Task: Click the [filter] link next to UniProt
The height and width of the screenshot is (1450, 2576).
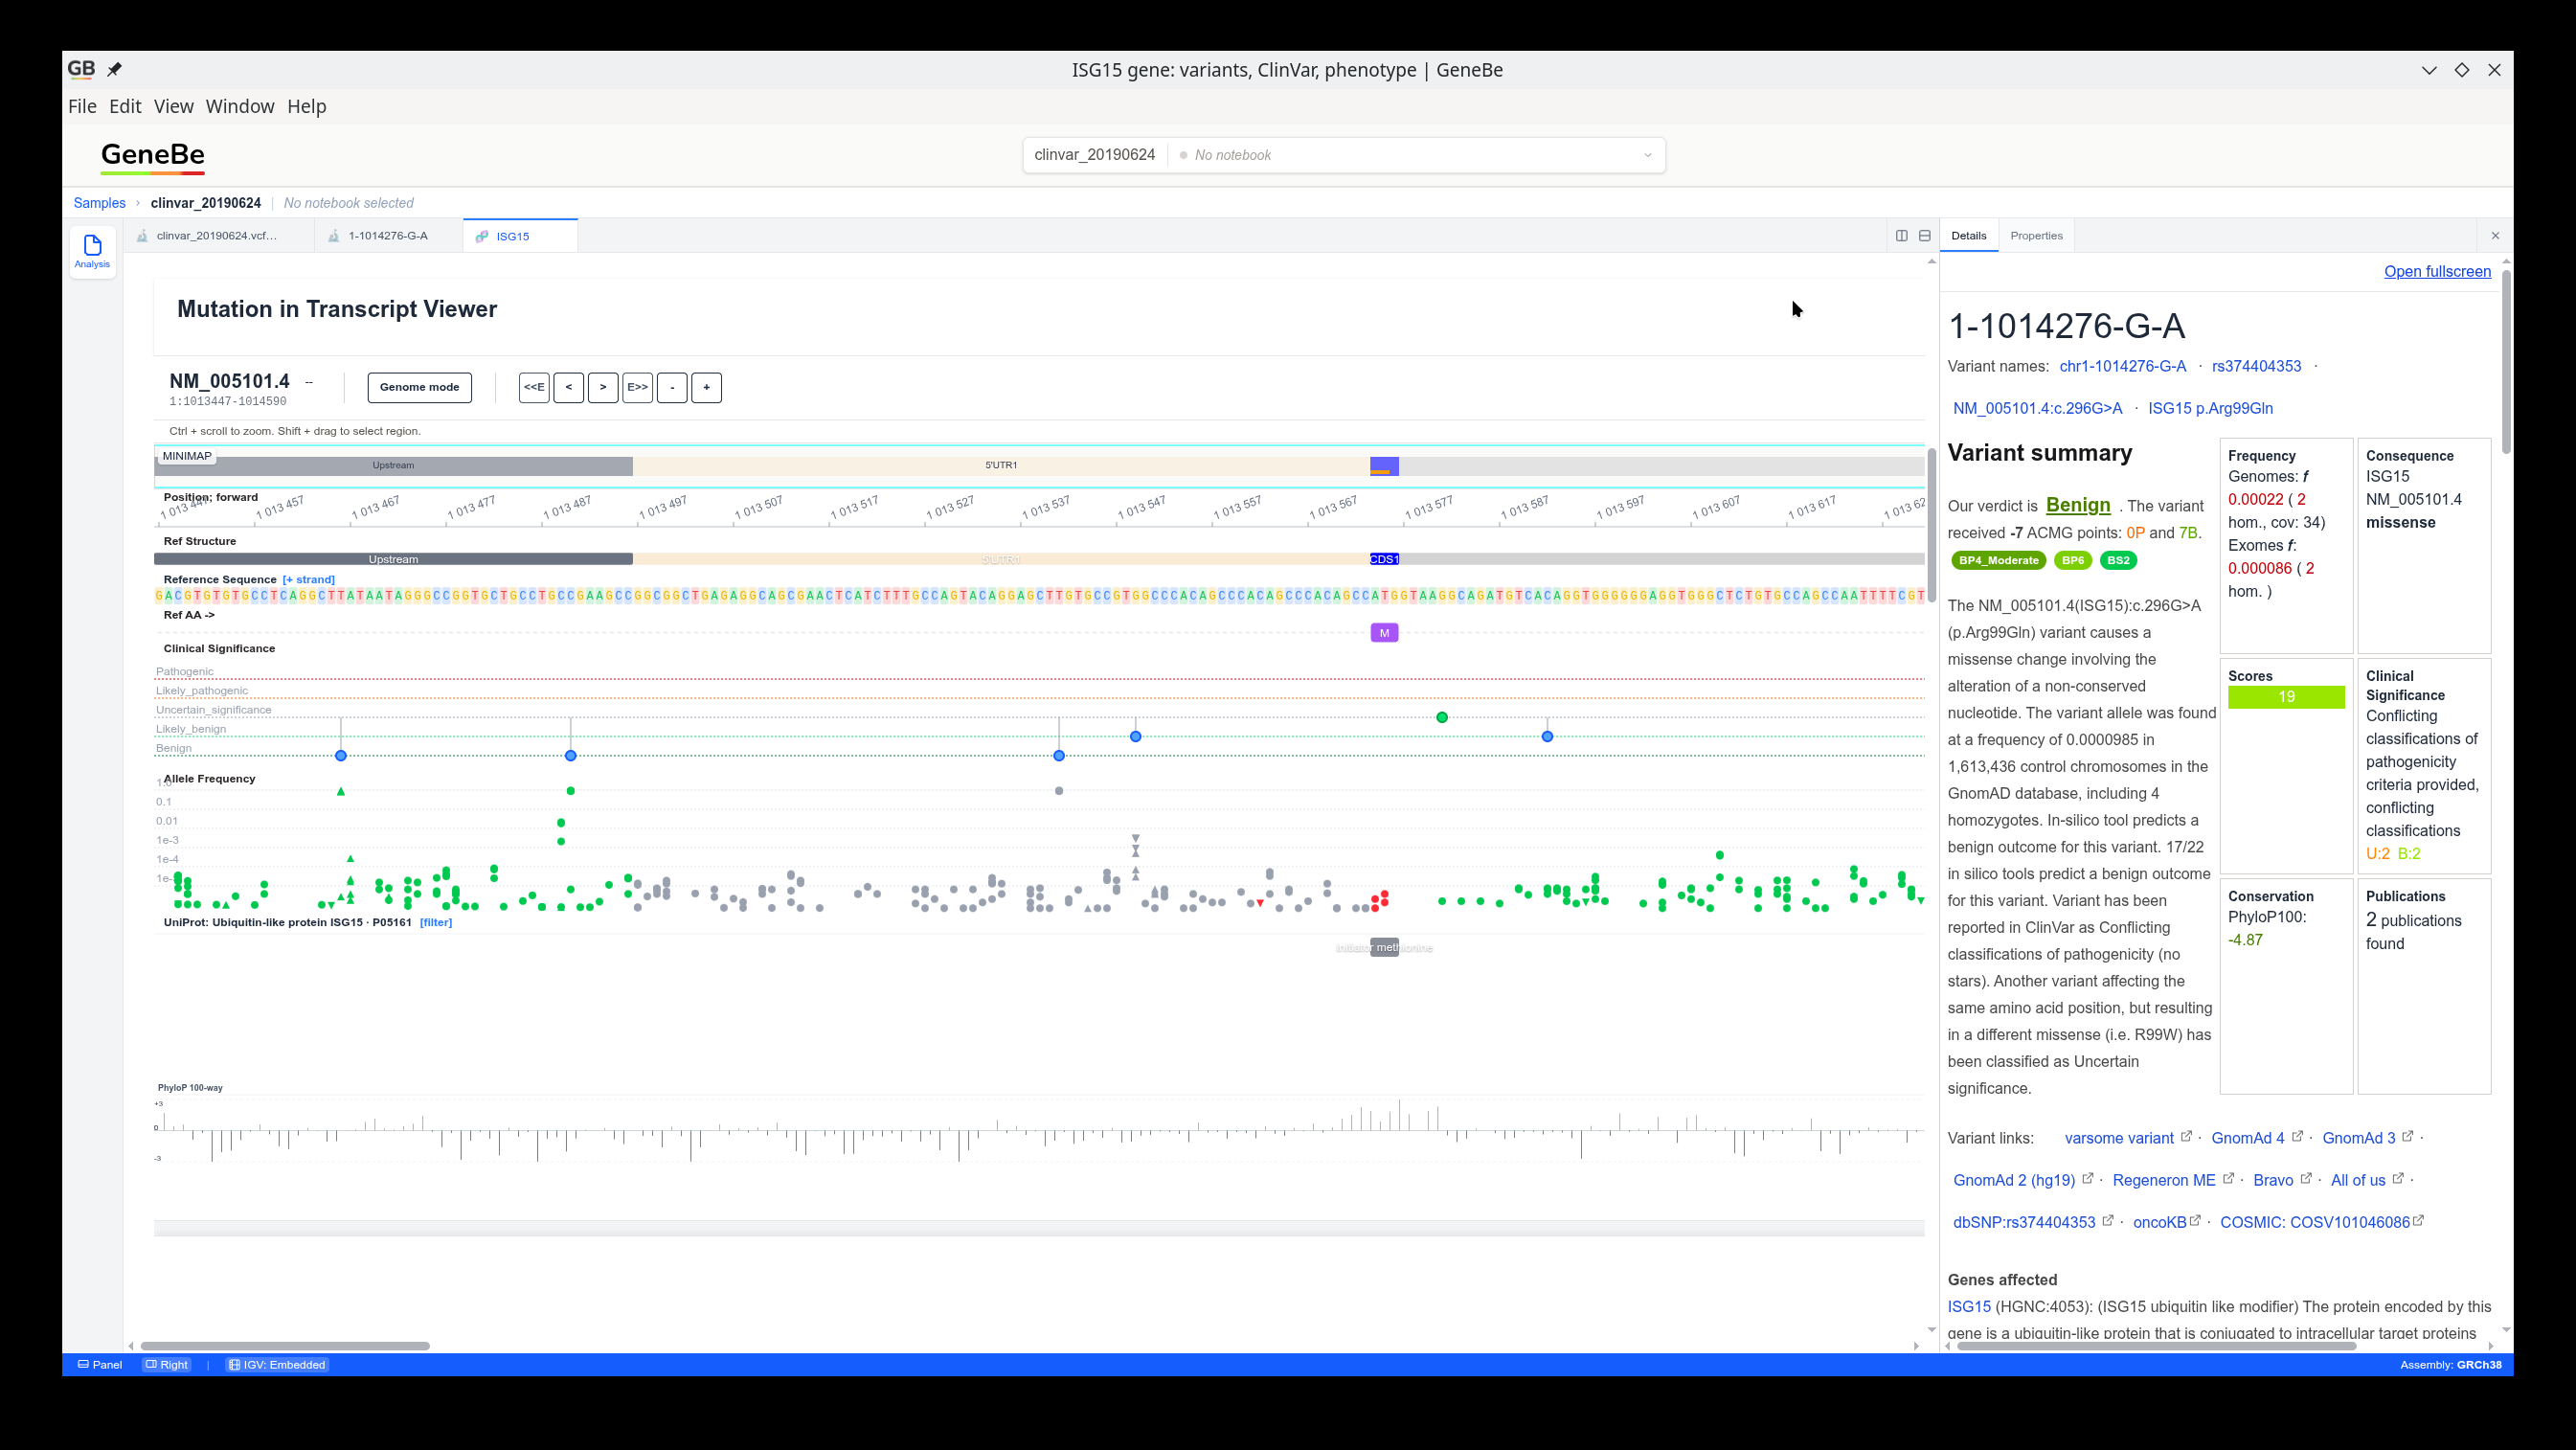Action: coord(436,922)
